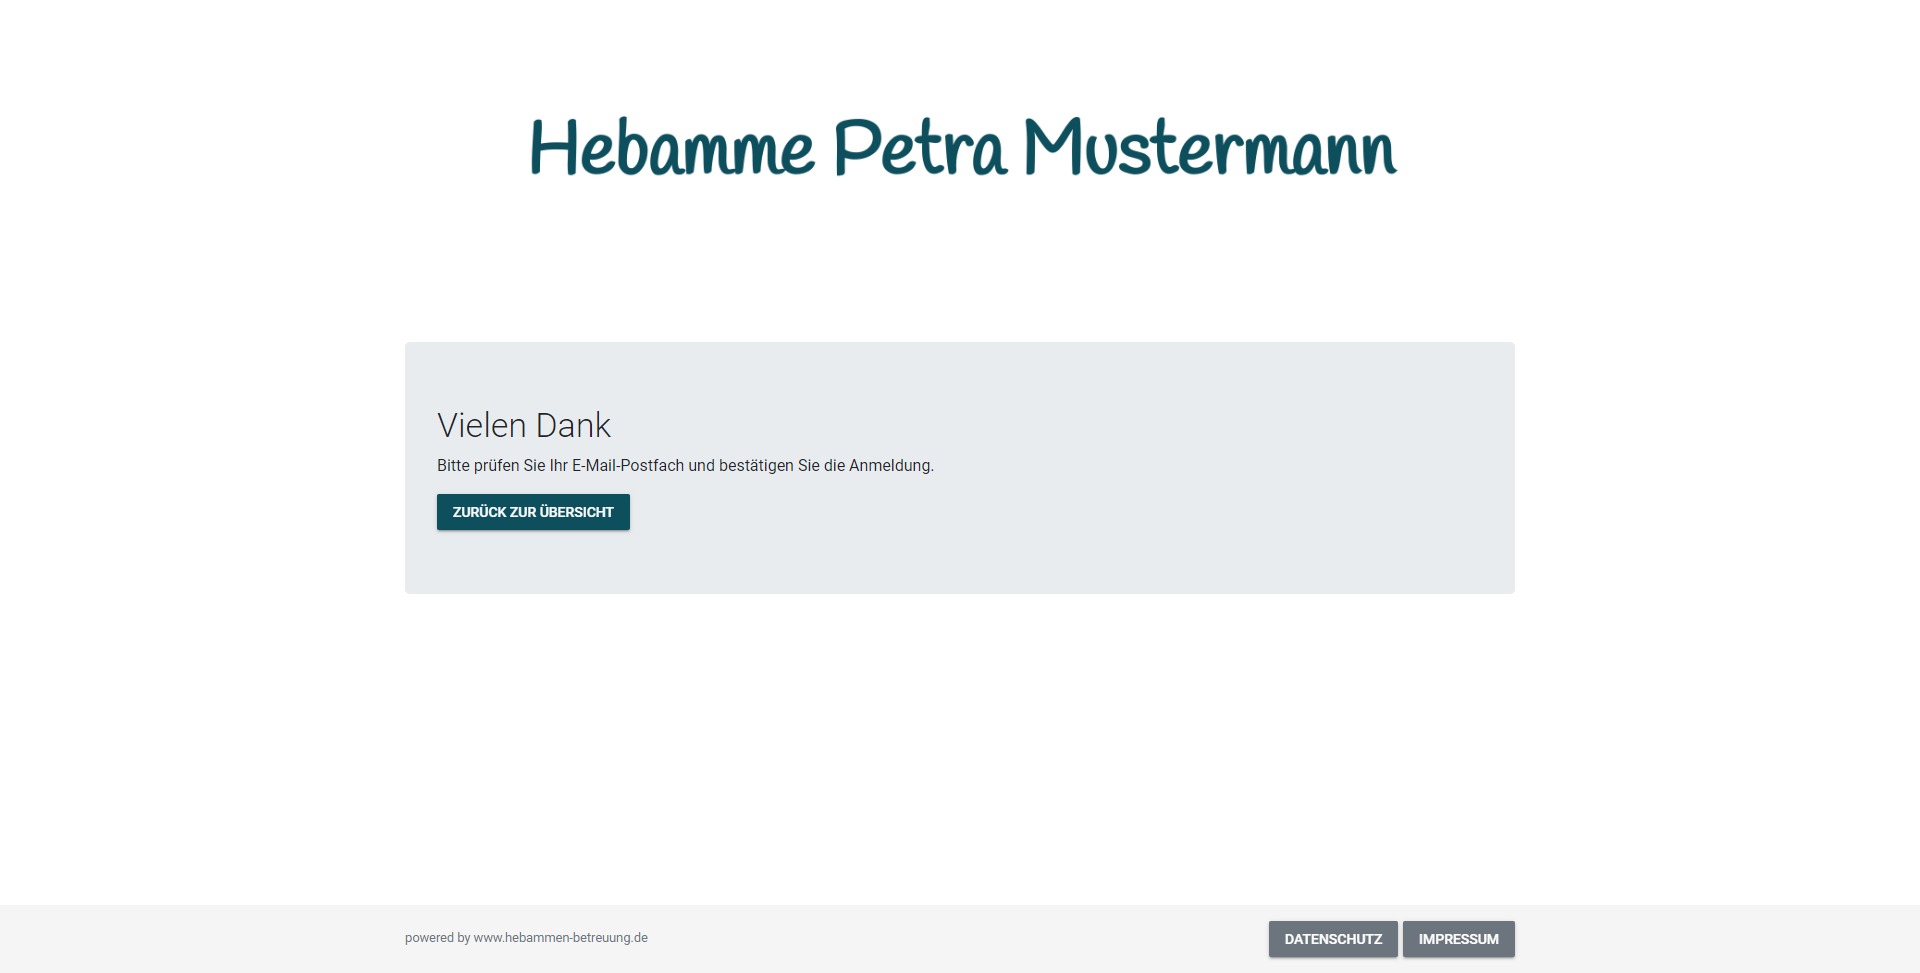Click the name Petra in the title
The image size is (1920, 973).
(919, 148)
